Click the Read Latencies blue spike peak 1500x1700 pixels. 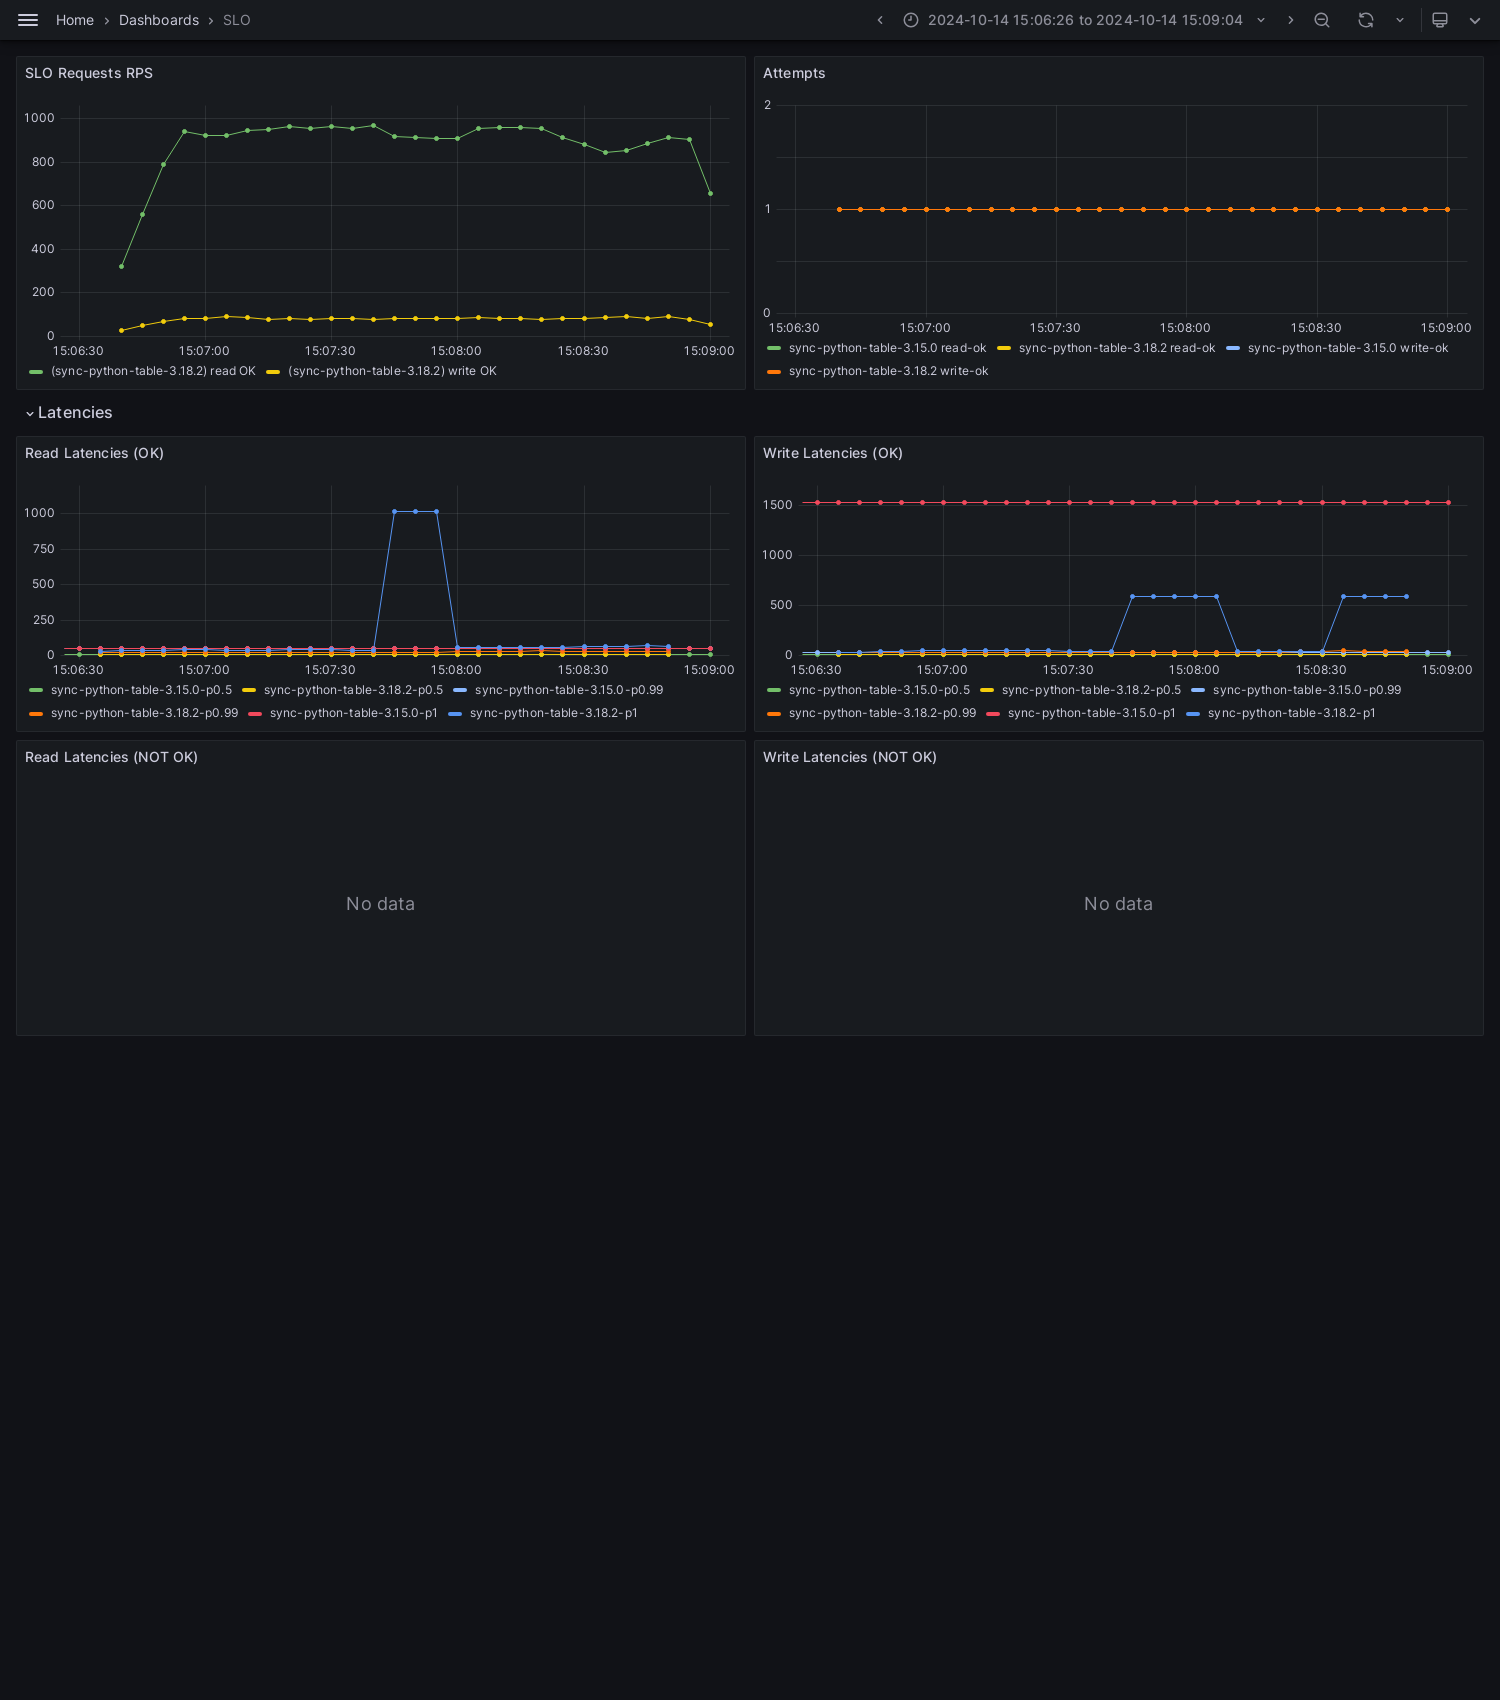coord(415,511)
